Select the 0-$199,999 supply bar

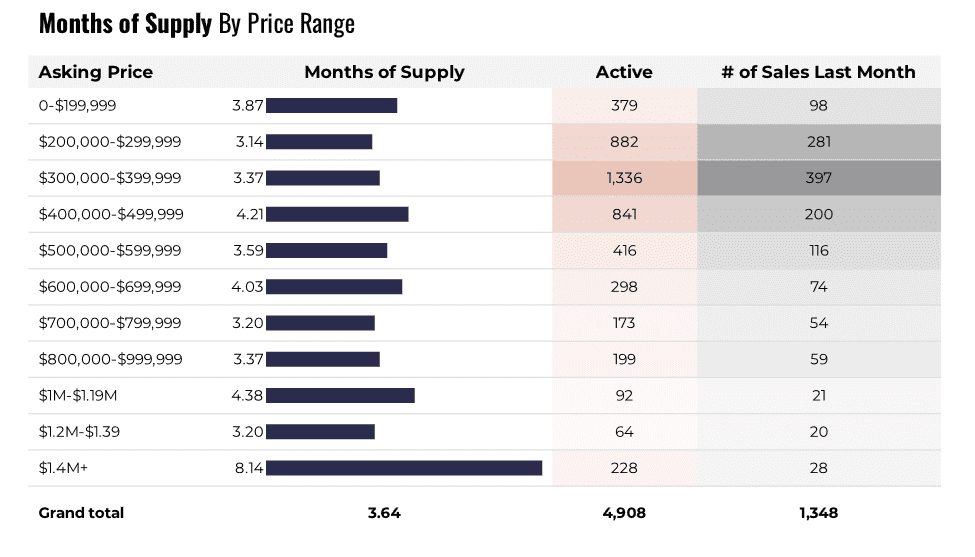coord(332,106)
